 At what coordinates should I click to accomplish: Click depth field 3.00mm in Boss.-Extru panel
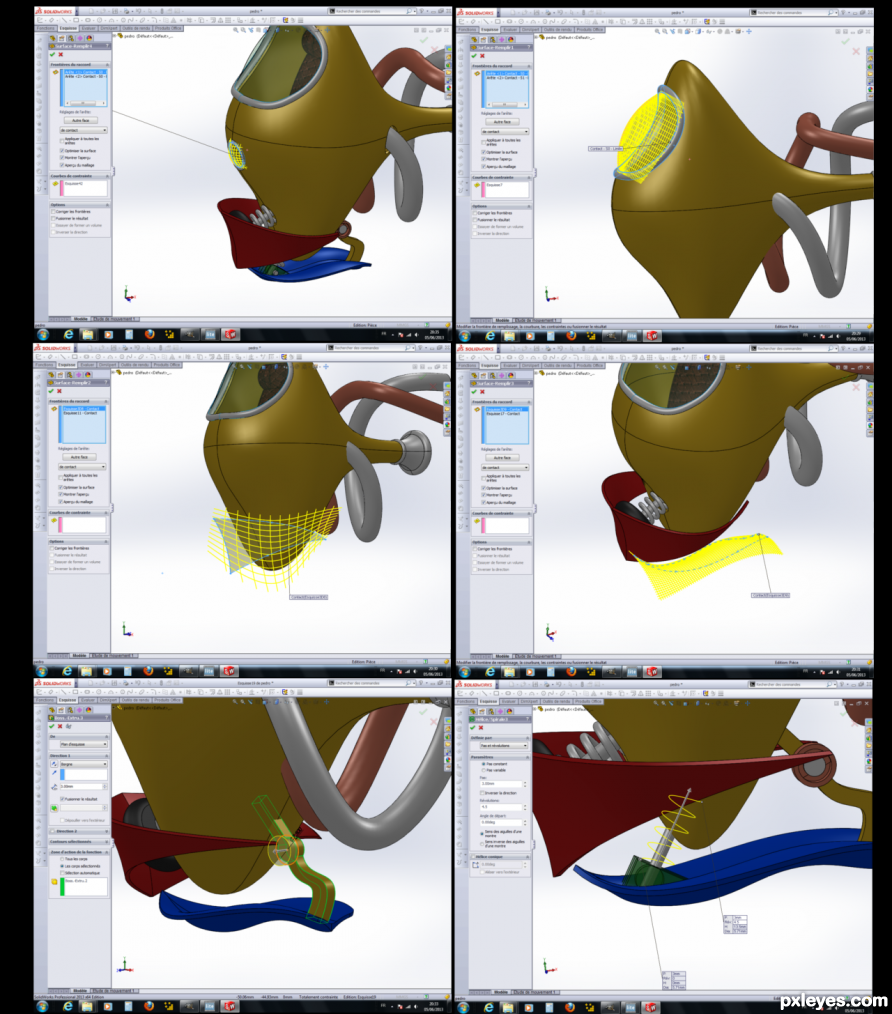82,786
